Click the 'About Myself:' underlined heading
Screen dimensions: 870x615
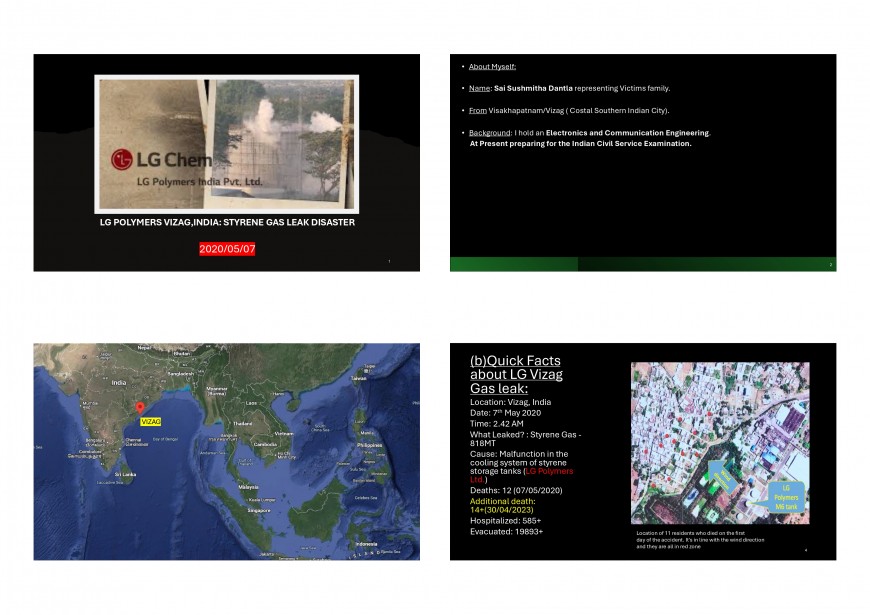492,67
